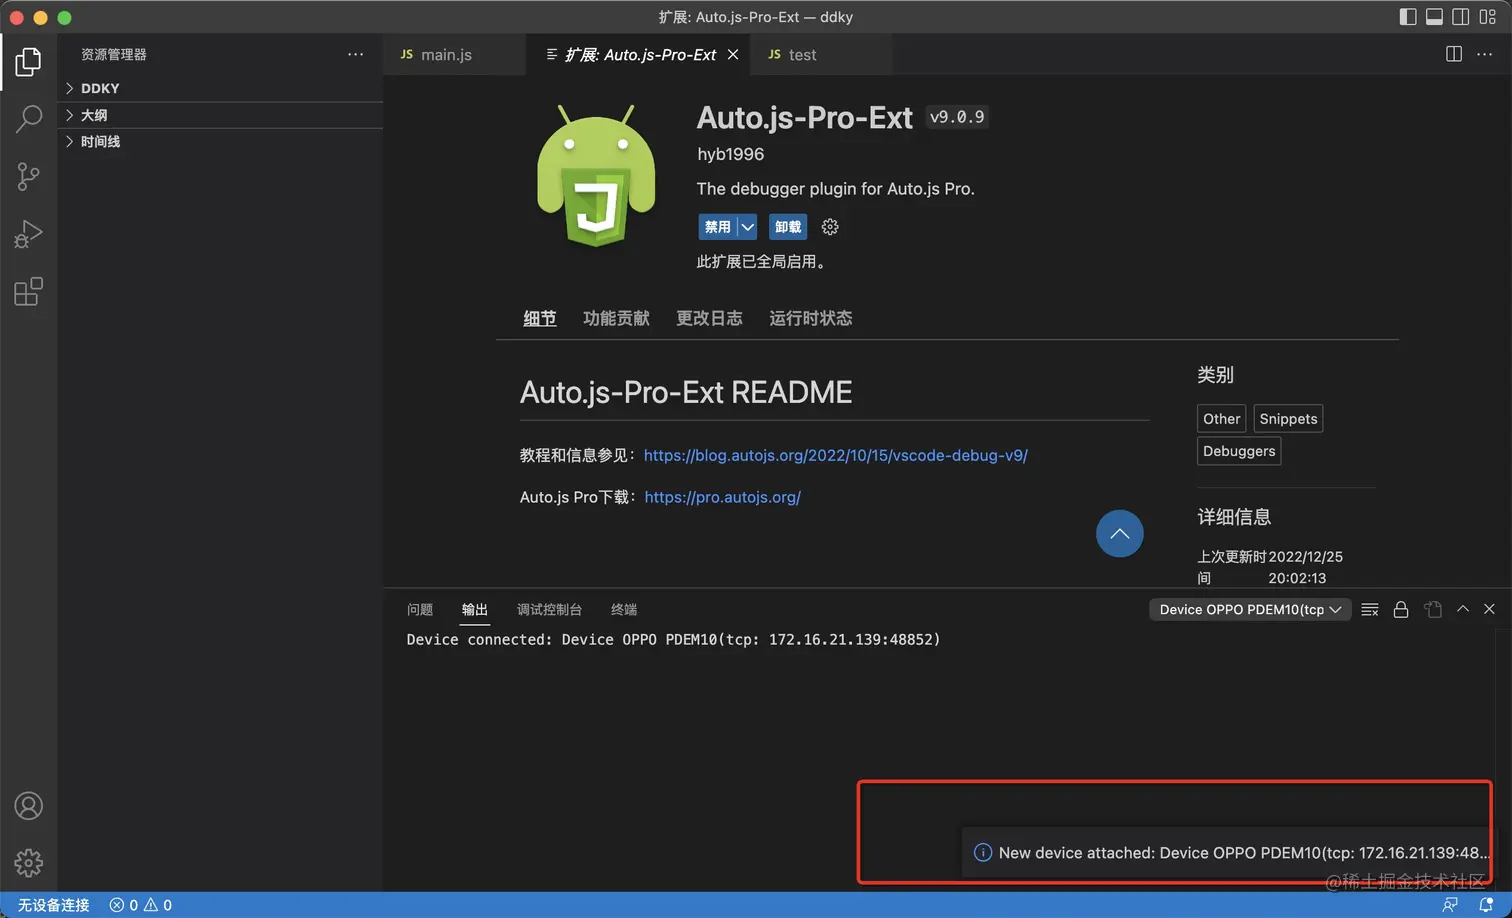
Task: Click errors and warnings count in status bar
Action: [141, 905]
